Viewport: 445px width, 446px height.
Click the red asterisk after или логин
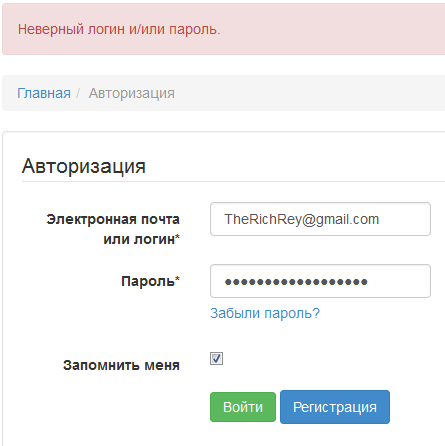coord(178,236)
